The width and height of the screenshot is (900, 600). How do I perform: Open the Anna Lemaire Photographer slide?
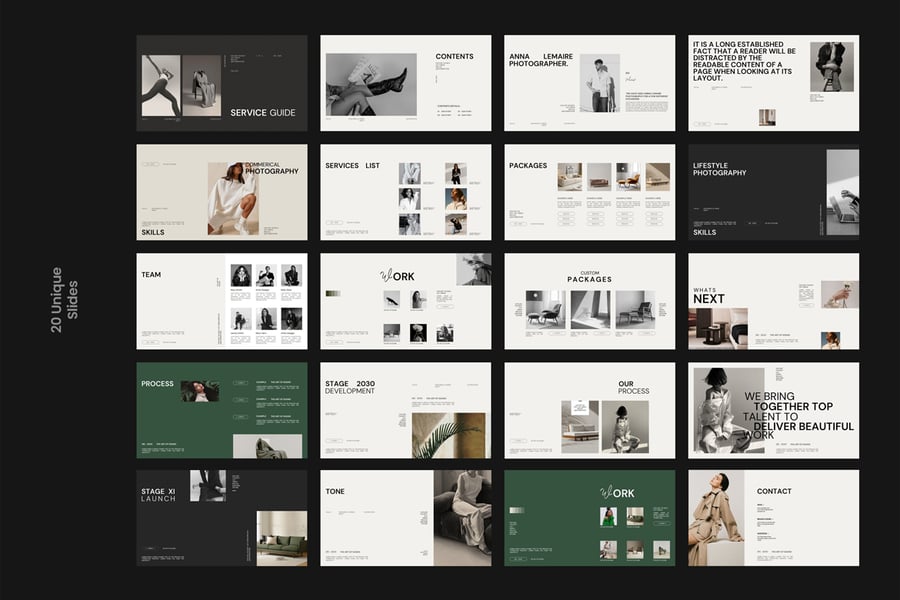pos(589,83)
